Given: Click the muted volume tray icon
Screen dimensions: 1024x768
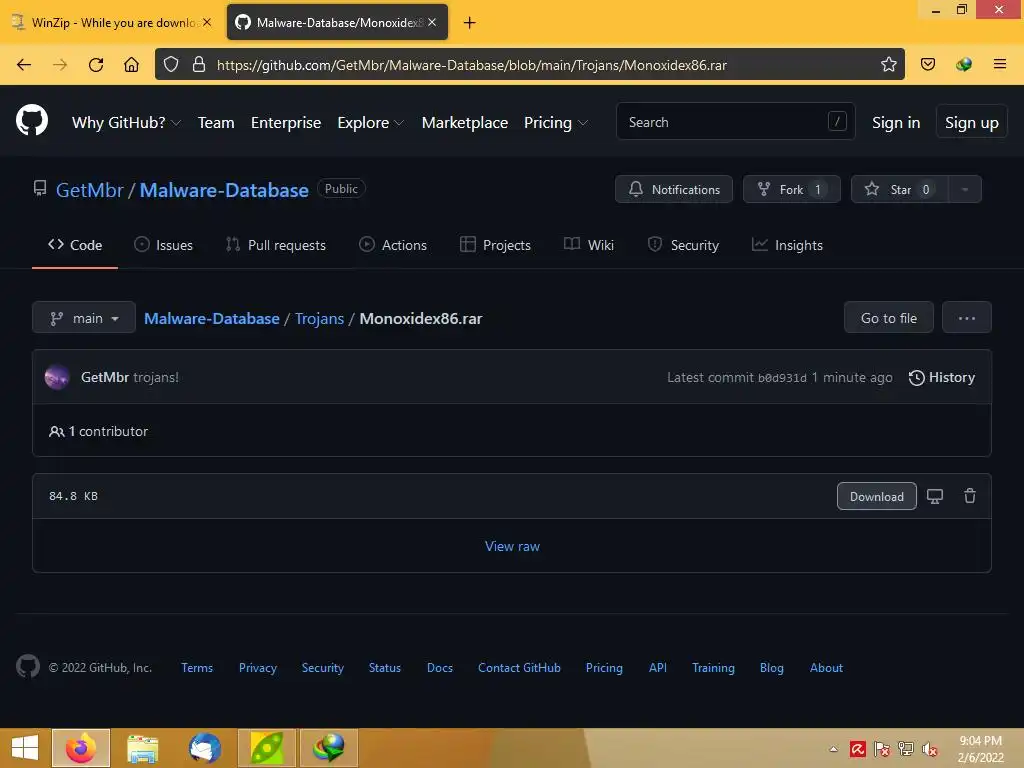Looking at the screenshot, I should (929, 749).
